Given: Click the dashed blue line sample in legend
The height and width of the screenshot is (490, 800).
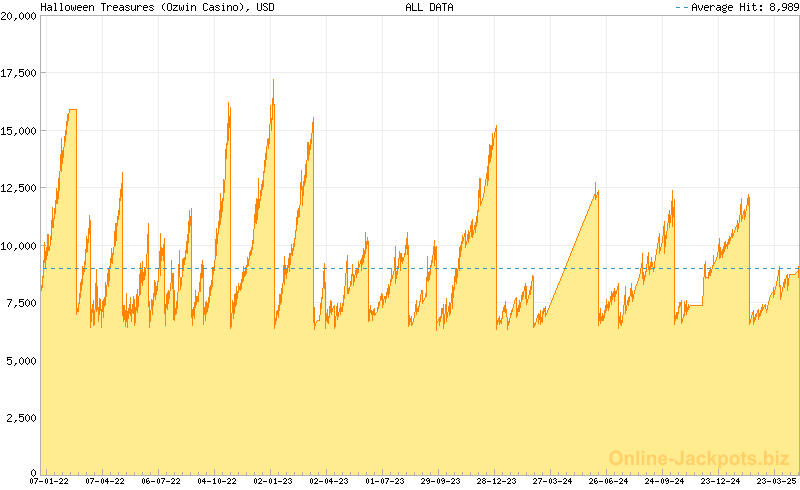Looking at the screenshot, I should click(682, 7).
